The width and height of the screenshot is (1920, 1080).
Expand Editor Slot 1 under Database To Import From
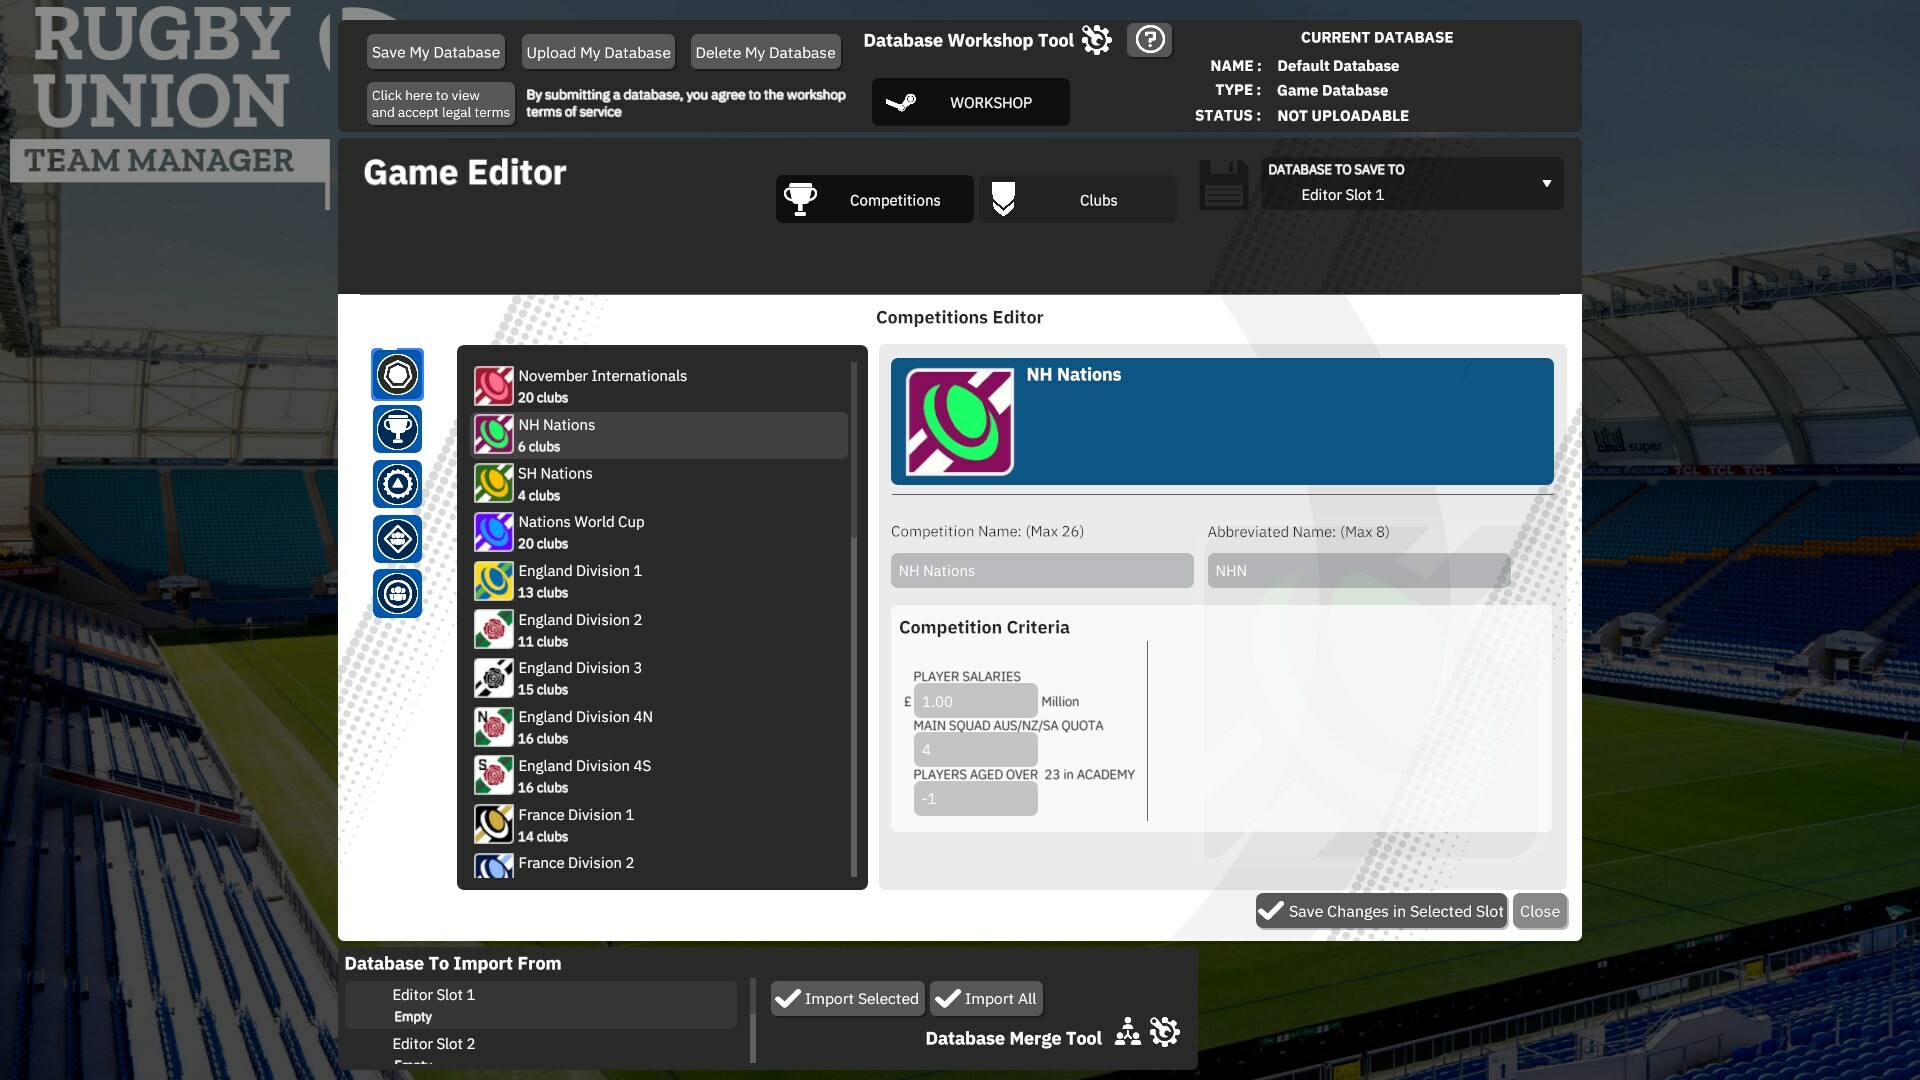click(x=540, y=1004)
